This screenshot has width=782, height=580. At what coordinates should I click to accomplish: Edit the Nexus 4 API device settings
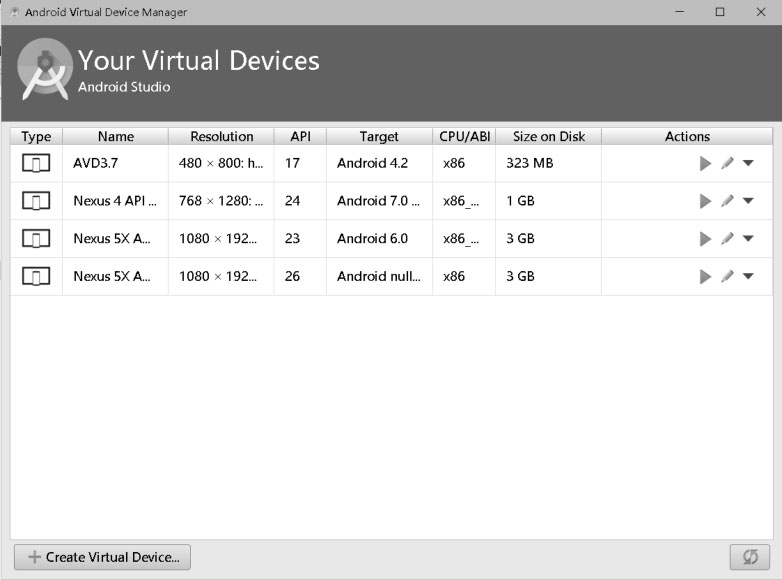[727, 200]
